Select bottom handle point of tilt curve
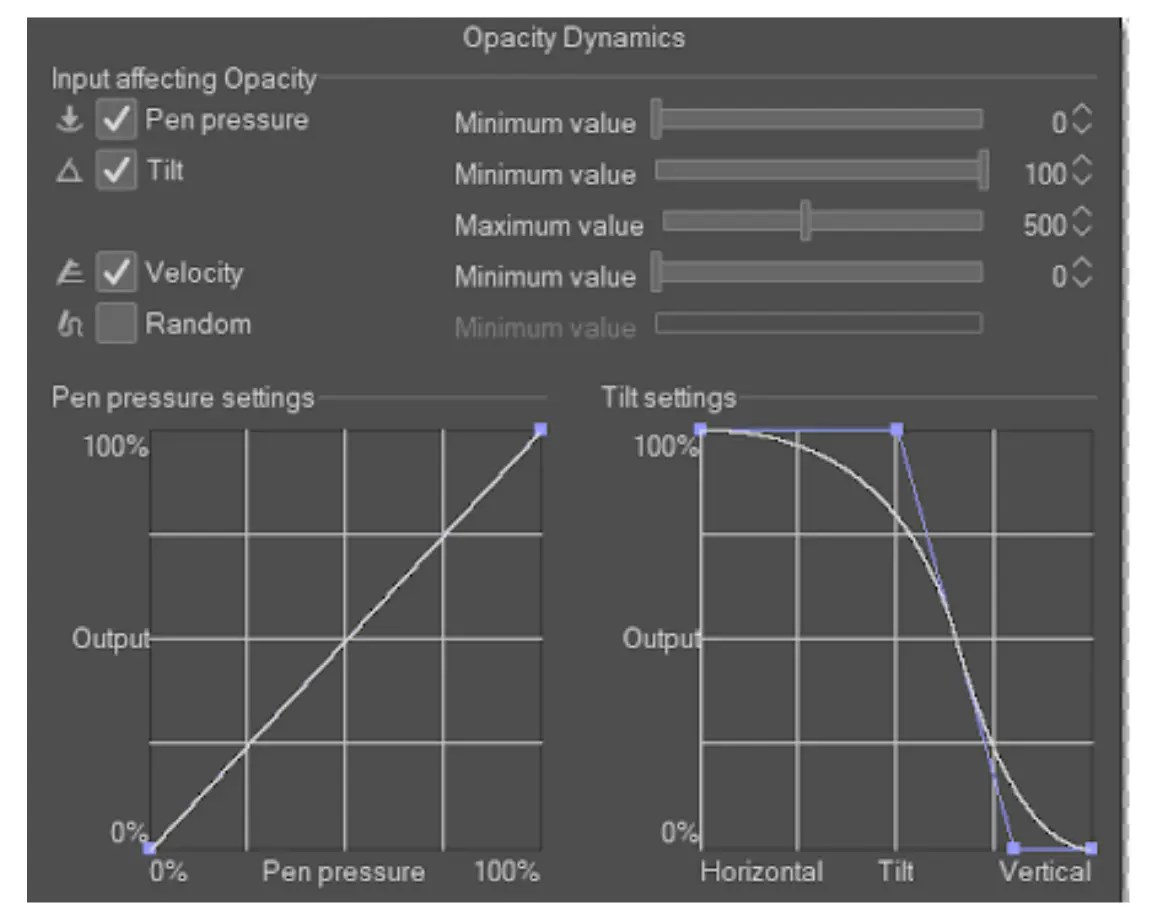This screenshot has width=1152, height=916. click(1013, 848)
